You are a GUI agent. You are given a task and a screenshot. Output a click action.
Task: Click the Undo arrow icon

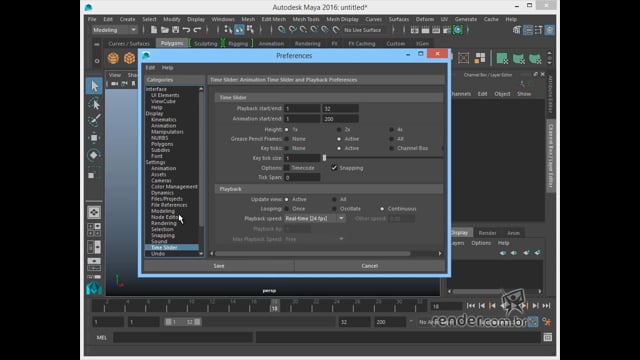tap(186, 30)
